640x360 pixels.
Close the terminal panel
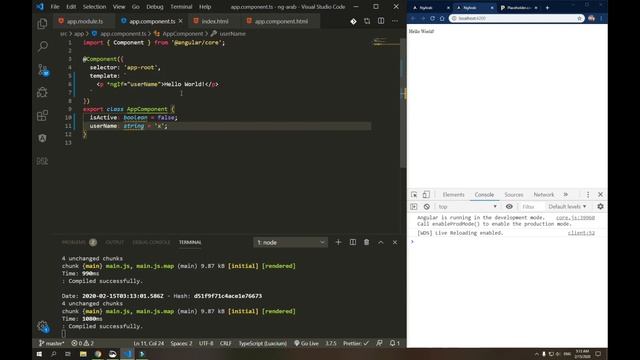coord(395,242)
